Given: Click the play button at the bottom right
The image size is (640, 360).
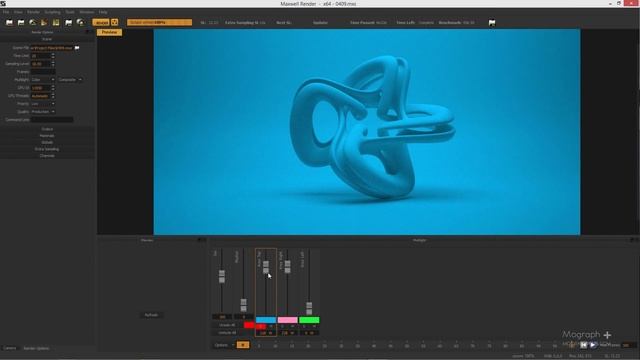Looking at the screenshot, I should click(593, 345).
